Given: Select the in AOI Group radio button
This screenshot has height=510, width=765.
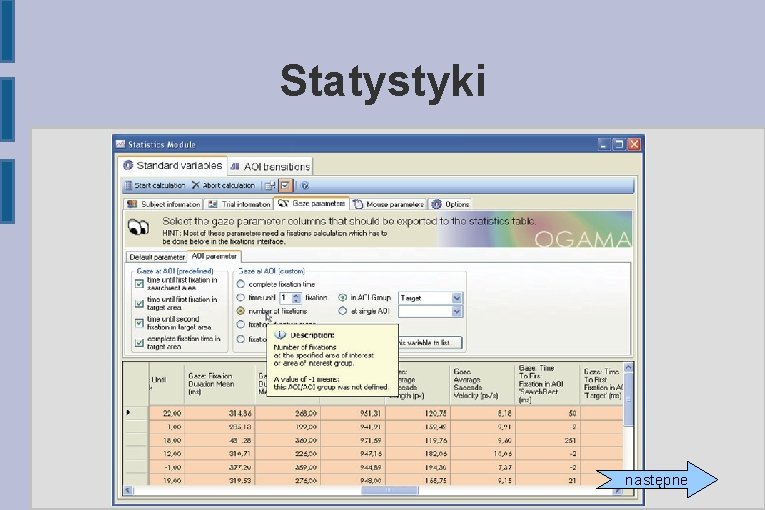Looking at the screenshot, I should point(342,297).
